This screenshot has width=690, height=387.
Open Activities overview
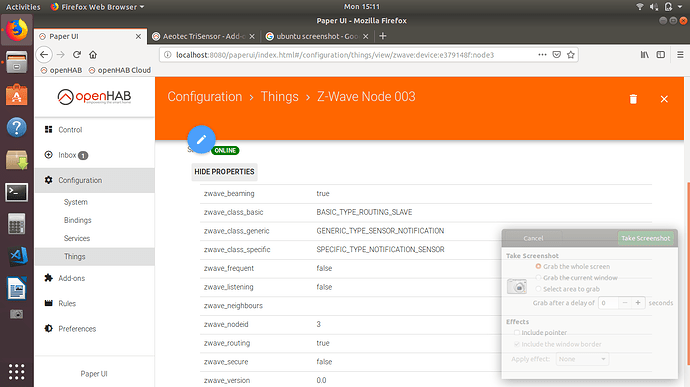pos(22,7)
